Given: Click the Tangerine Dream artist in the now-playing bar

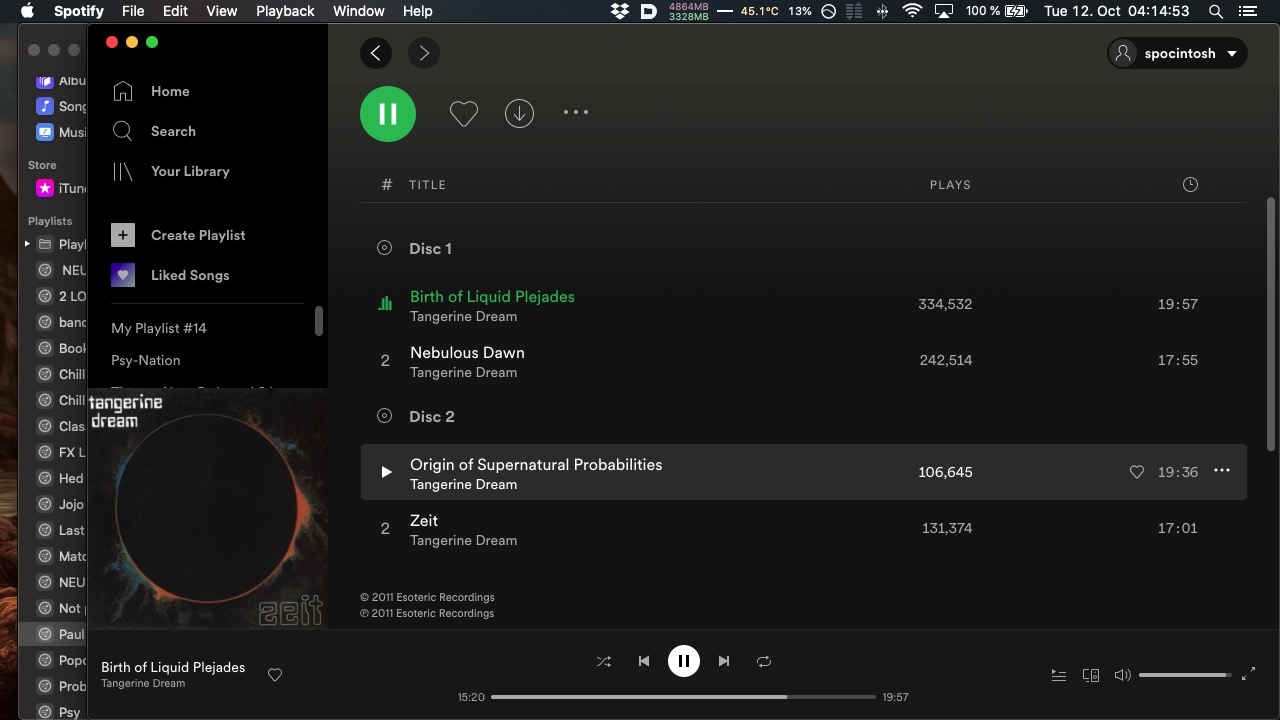Looking at the screenshot, I should pos(143,684).
